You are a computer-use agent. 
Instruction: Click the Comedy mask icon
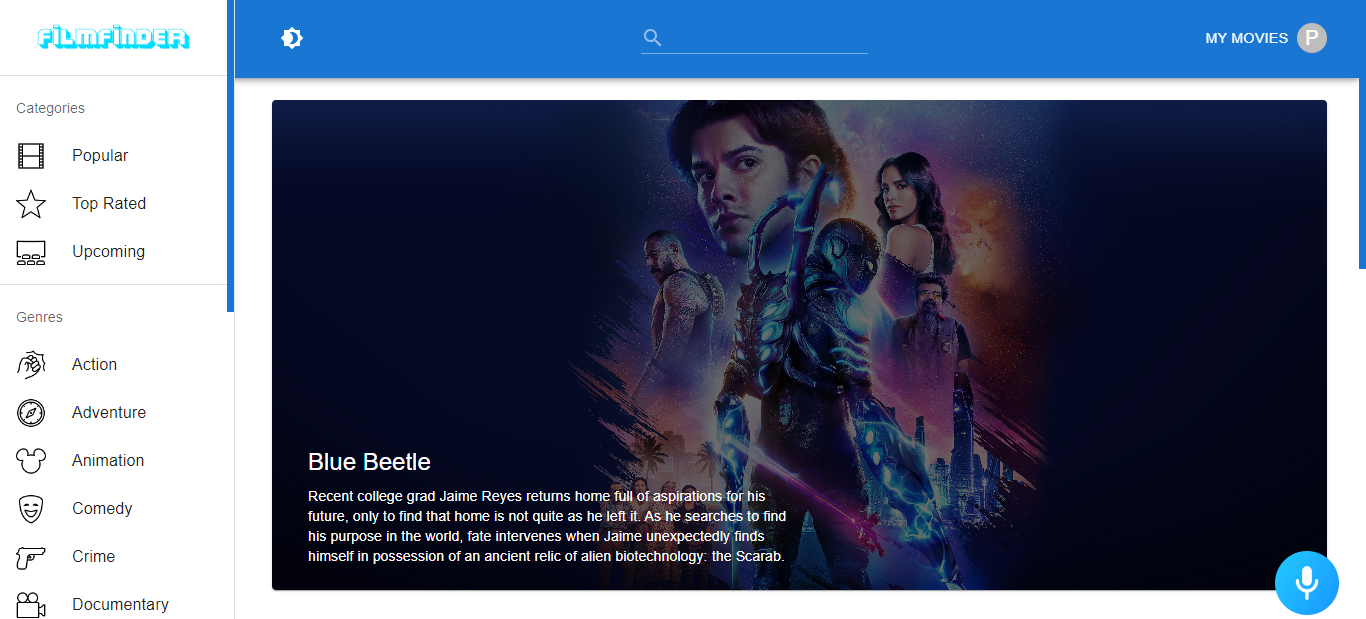(x=31, y=509)
